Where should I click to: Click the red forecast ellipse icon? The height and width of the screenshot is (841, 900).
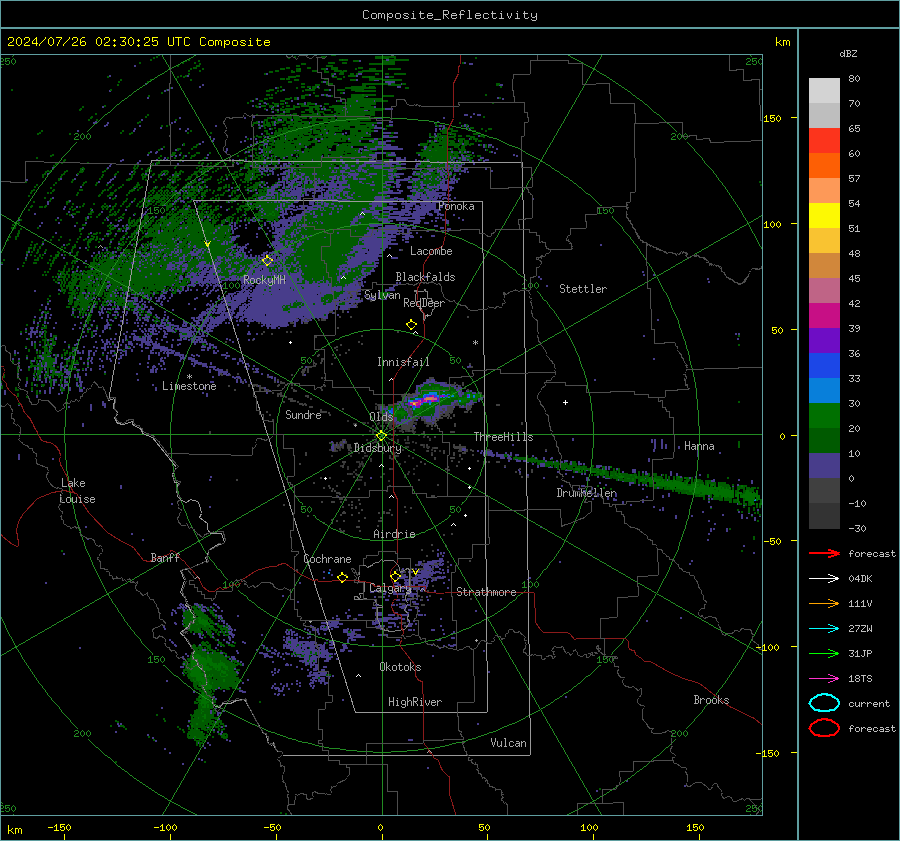tap(824, 728)
